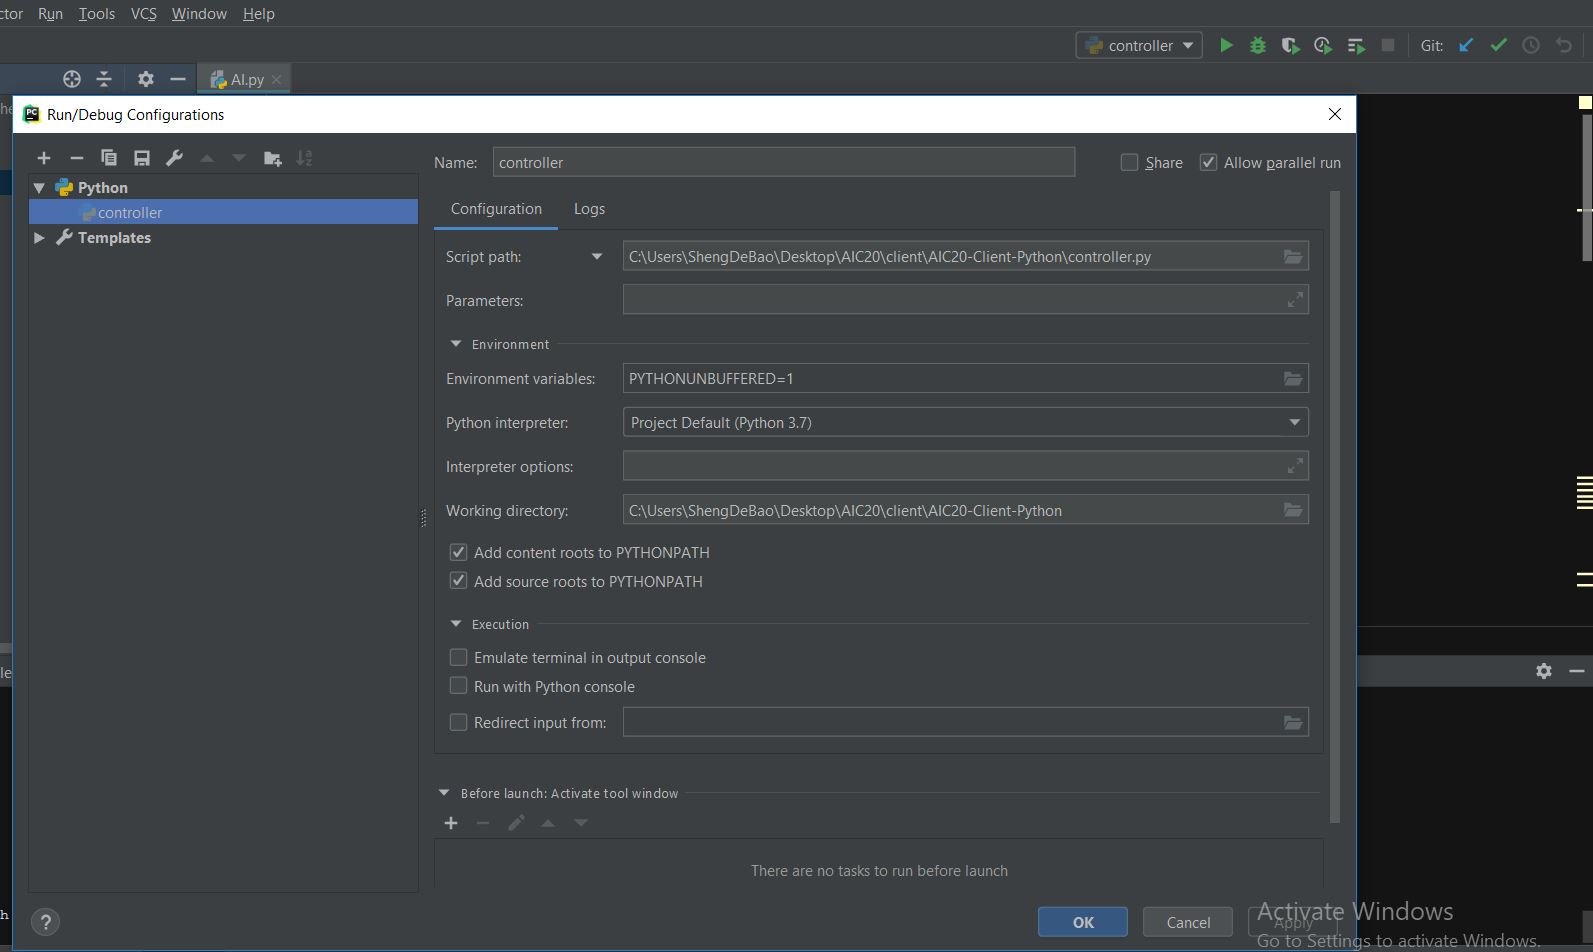The height and width of the screenshot is (952, 1593).
Task: Click the OK button
Action: pos(1082,922)
